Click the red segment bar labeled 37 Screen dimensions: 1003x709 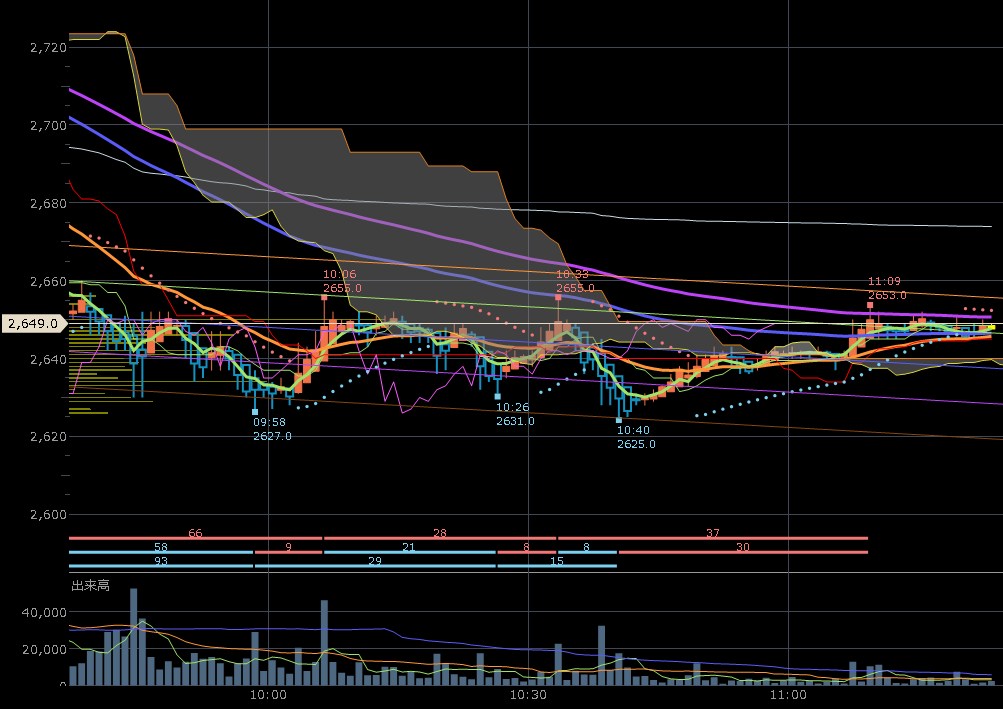(x=712, y=538)
